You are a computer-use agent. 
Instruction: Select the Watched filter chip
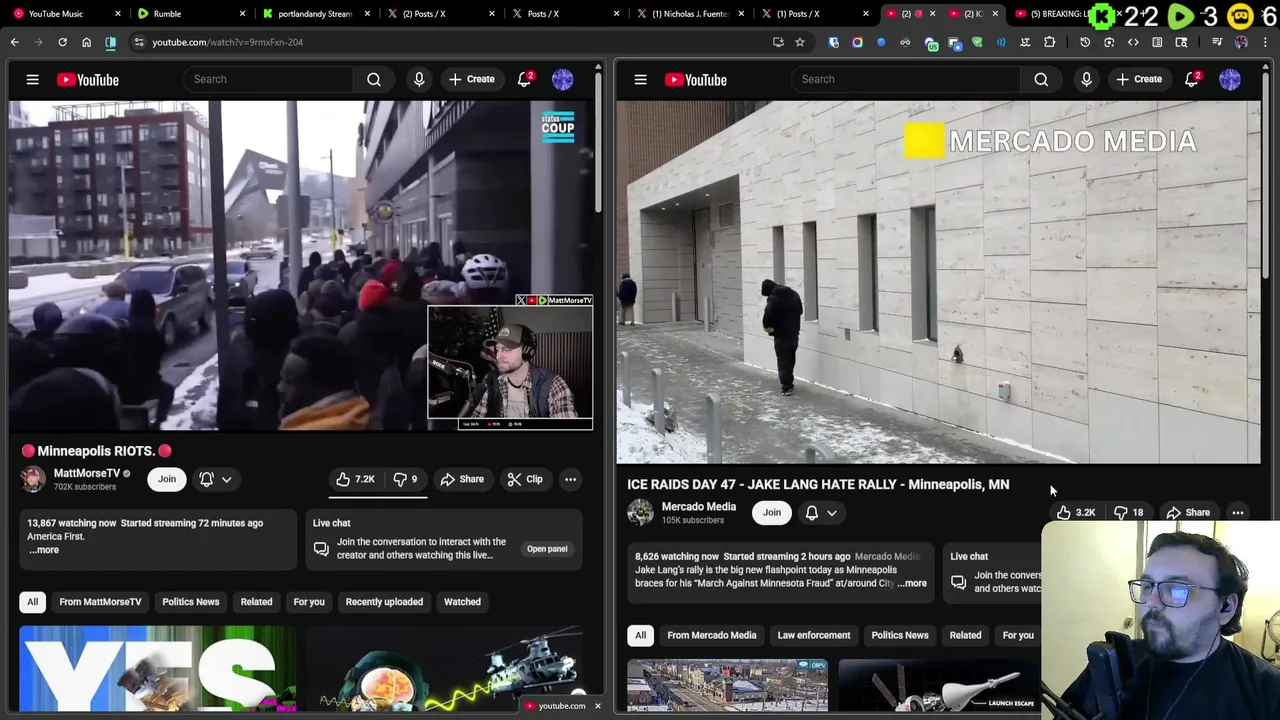tap(462, 602)
